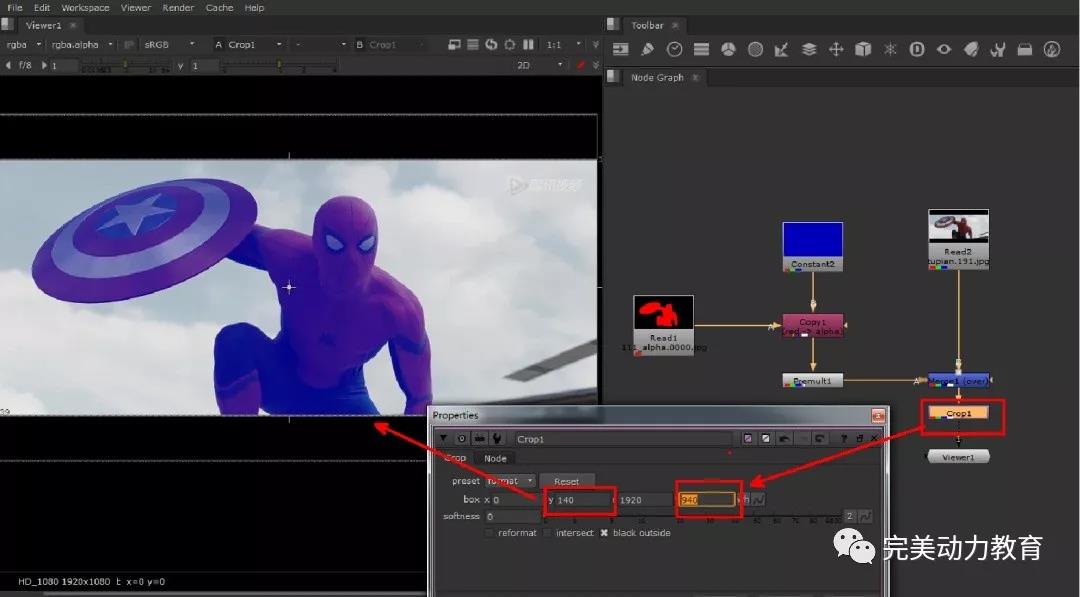Screen dimensions: 1080x597
Task: Open the 1:1 zoom dropdown
Action: point(564,44)
